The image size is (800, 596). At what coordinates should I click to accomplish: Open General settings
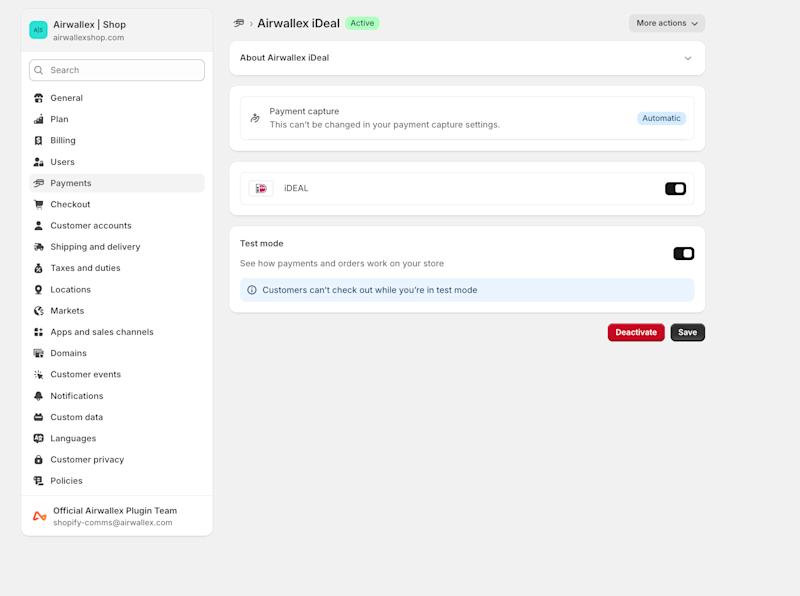click(117, 98)
